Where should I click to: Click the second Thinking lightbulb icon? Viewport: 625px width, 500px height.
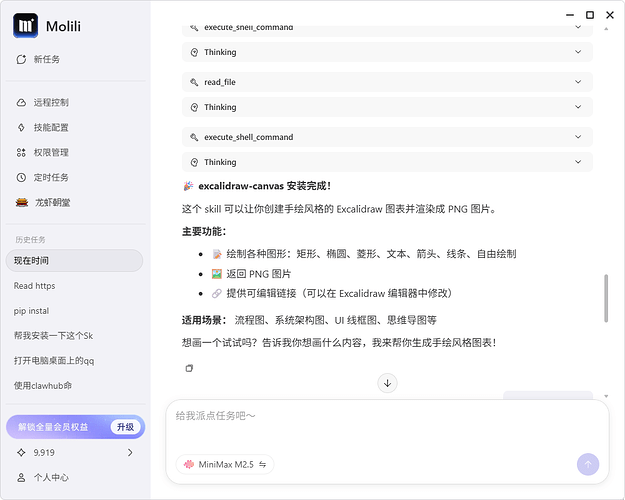click(194, 107)
